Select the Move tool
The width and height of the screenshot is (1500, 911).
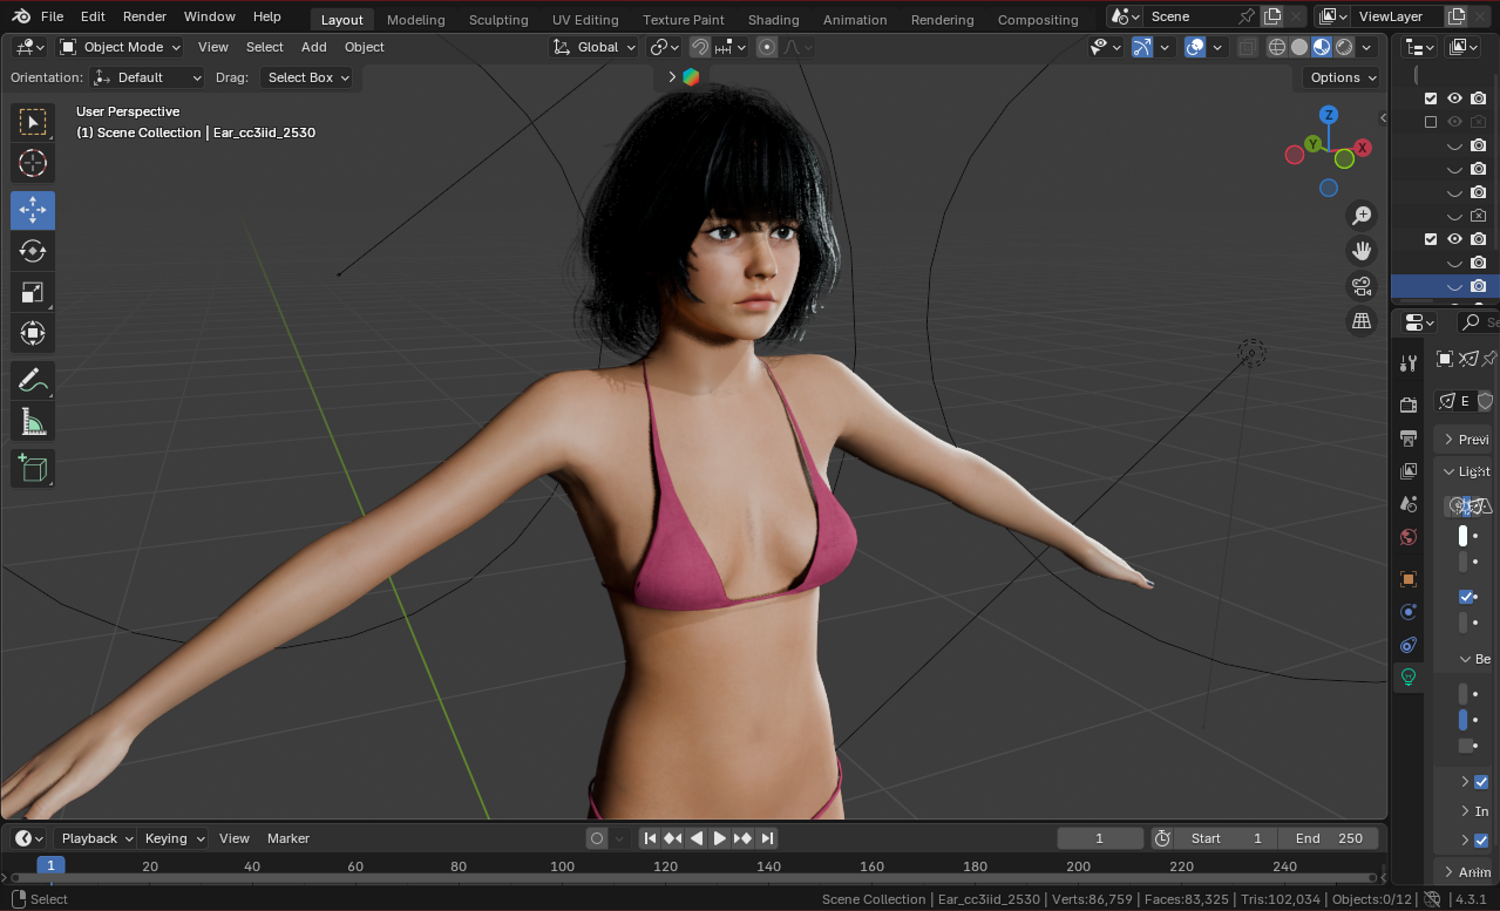pos(33,210)
